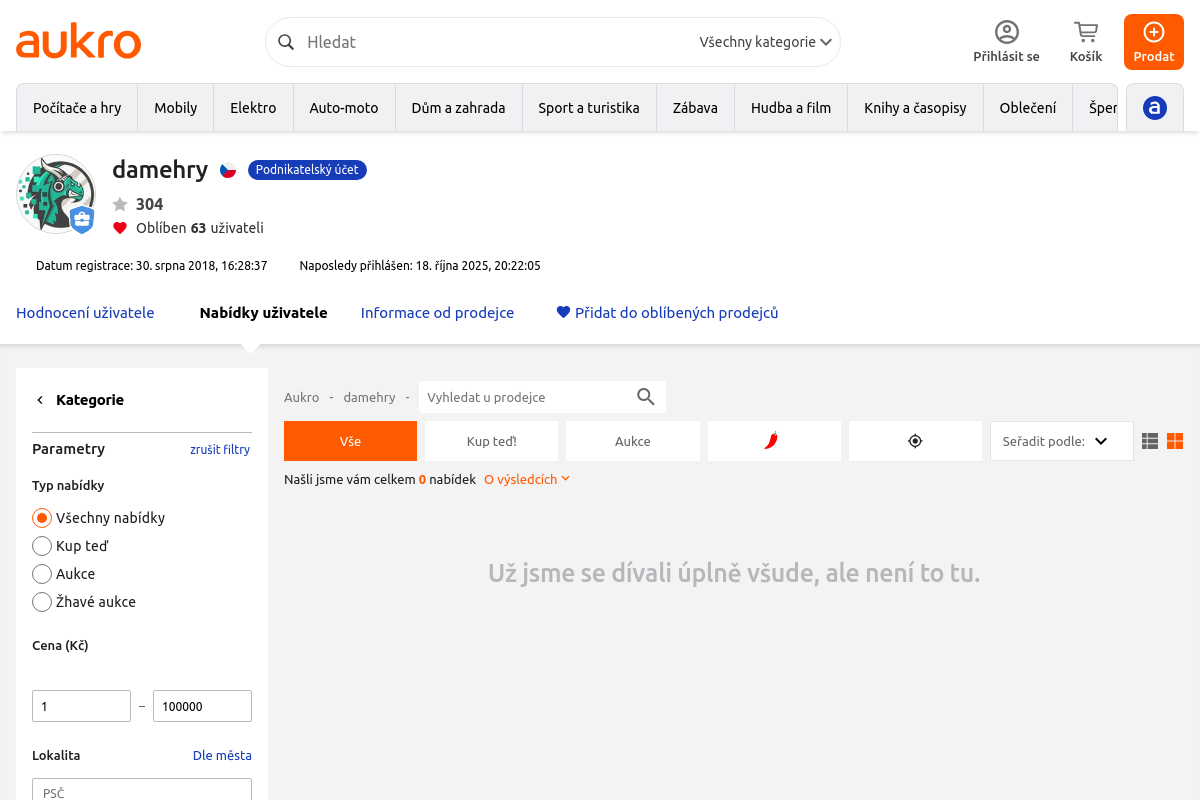
Task: Open Knihy a časopisy category
Action: [x=915, y=108]
